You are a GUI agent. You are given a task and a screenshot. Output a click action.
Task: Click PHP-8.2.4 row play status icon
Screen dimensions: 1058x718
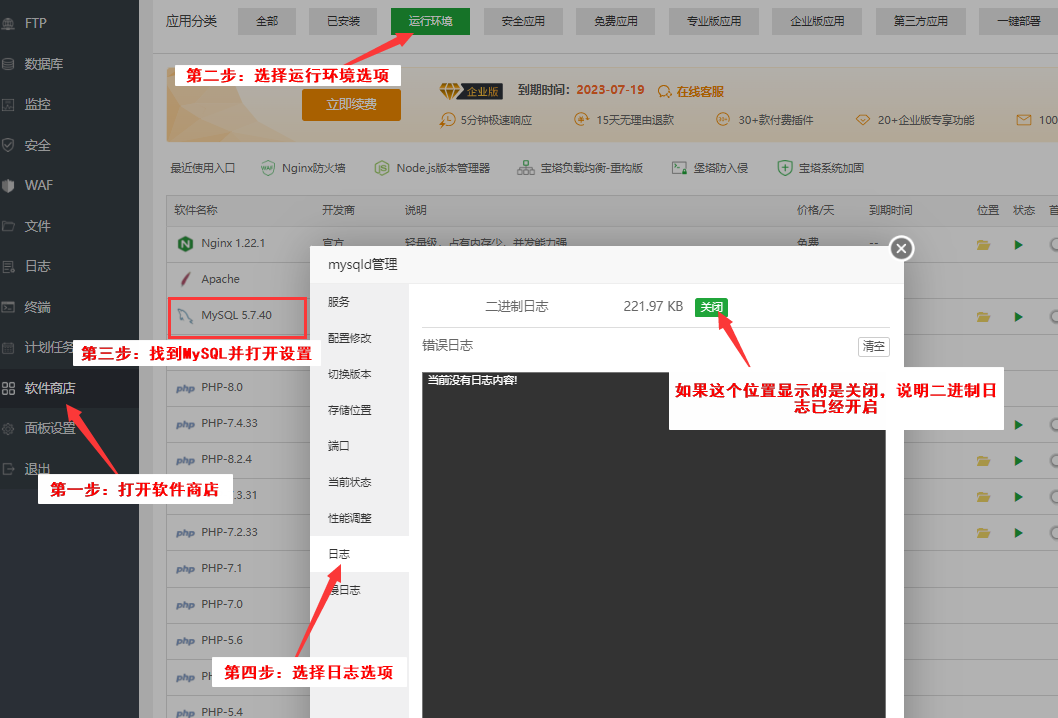click(x=1019, y=461)
